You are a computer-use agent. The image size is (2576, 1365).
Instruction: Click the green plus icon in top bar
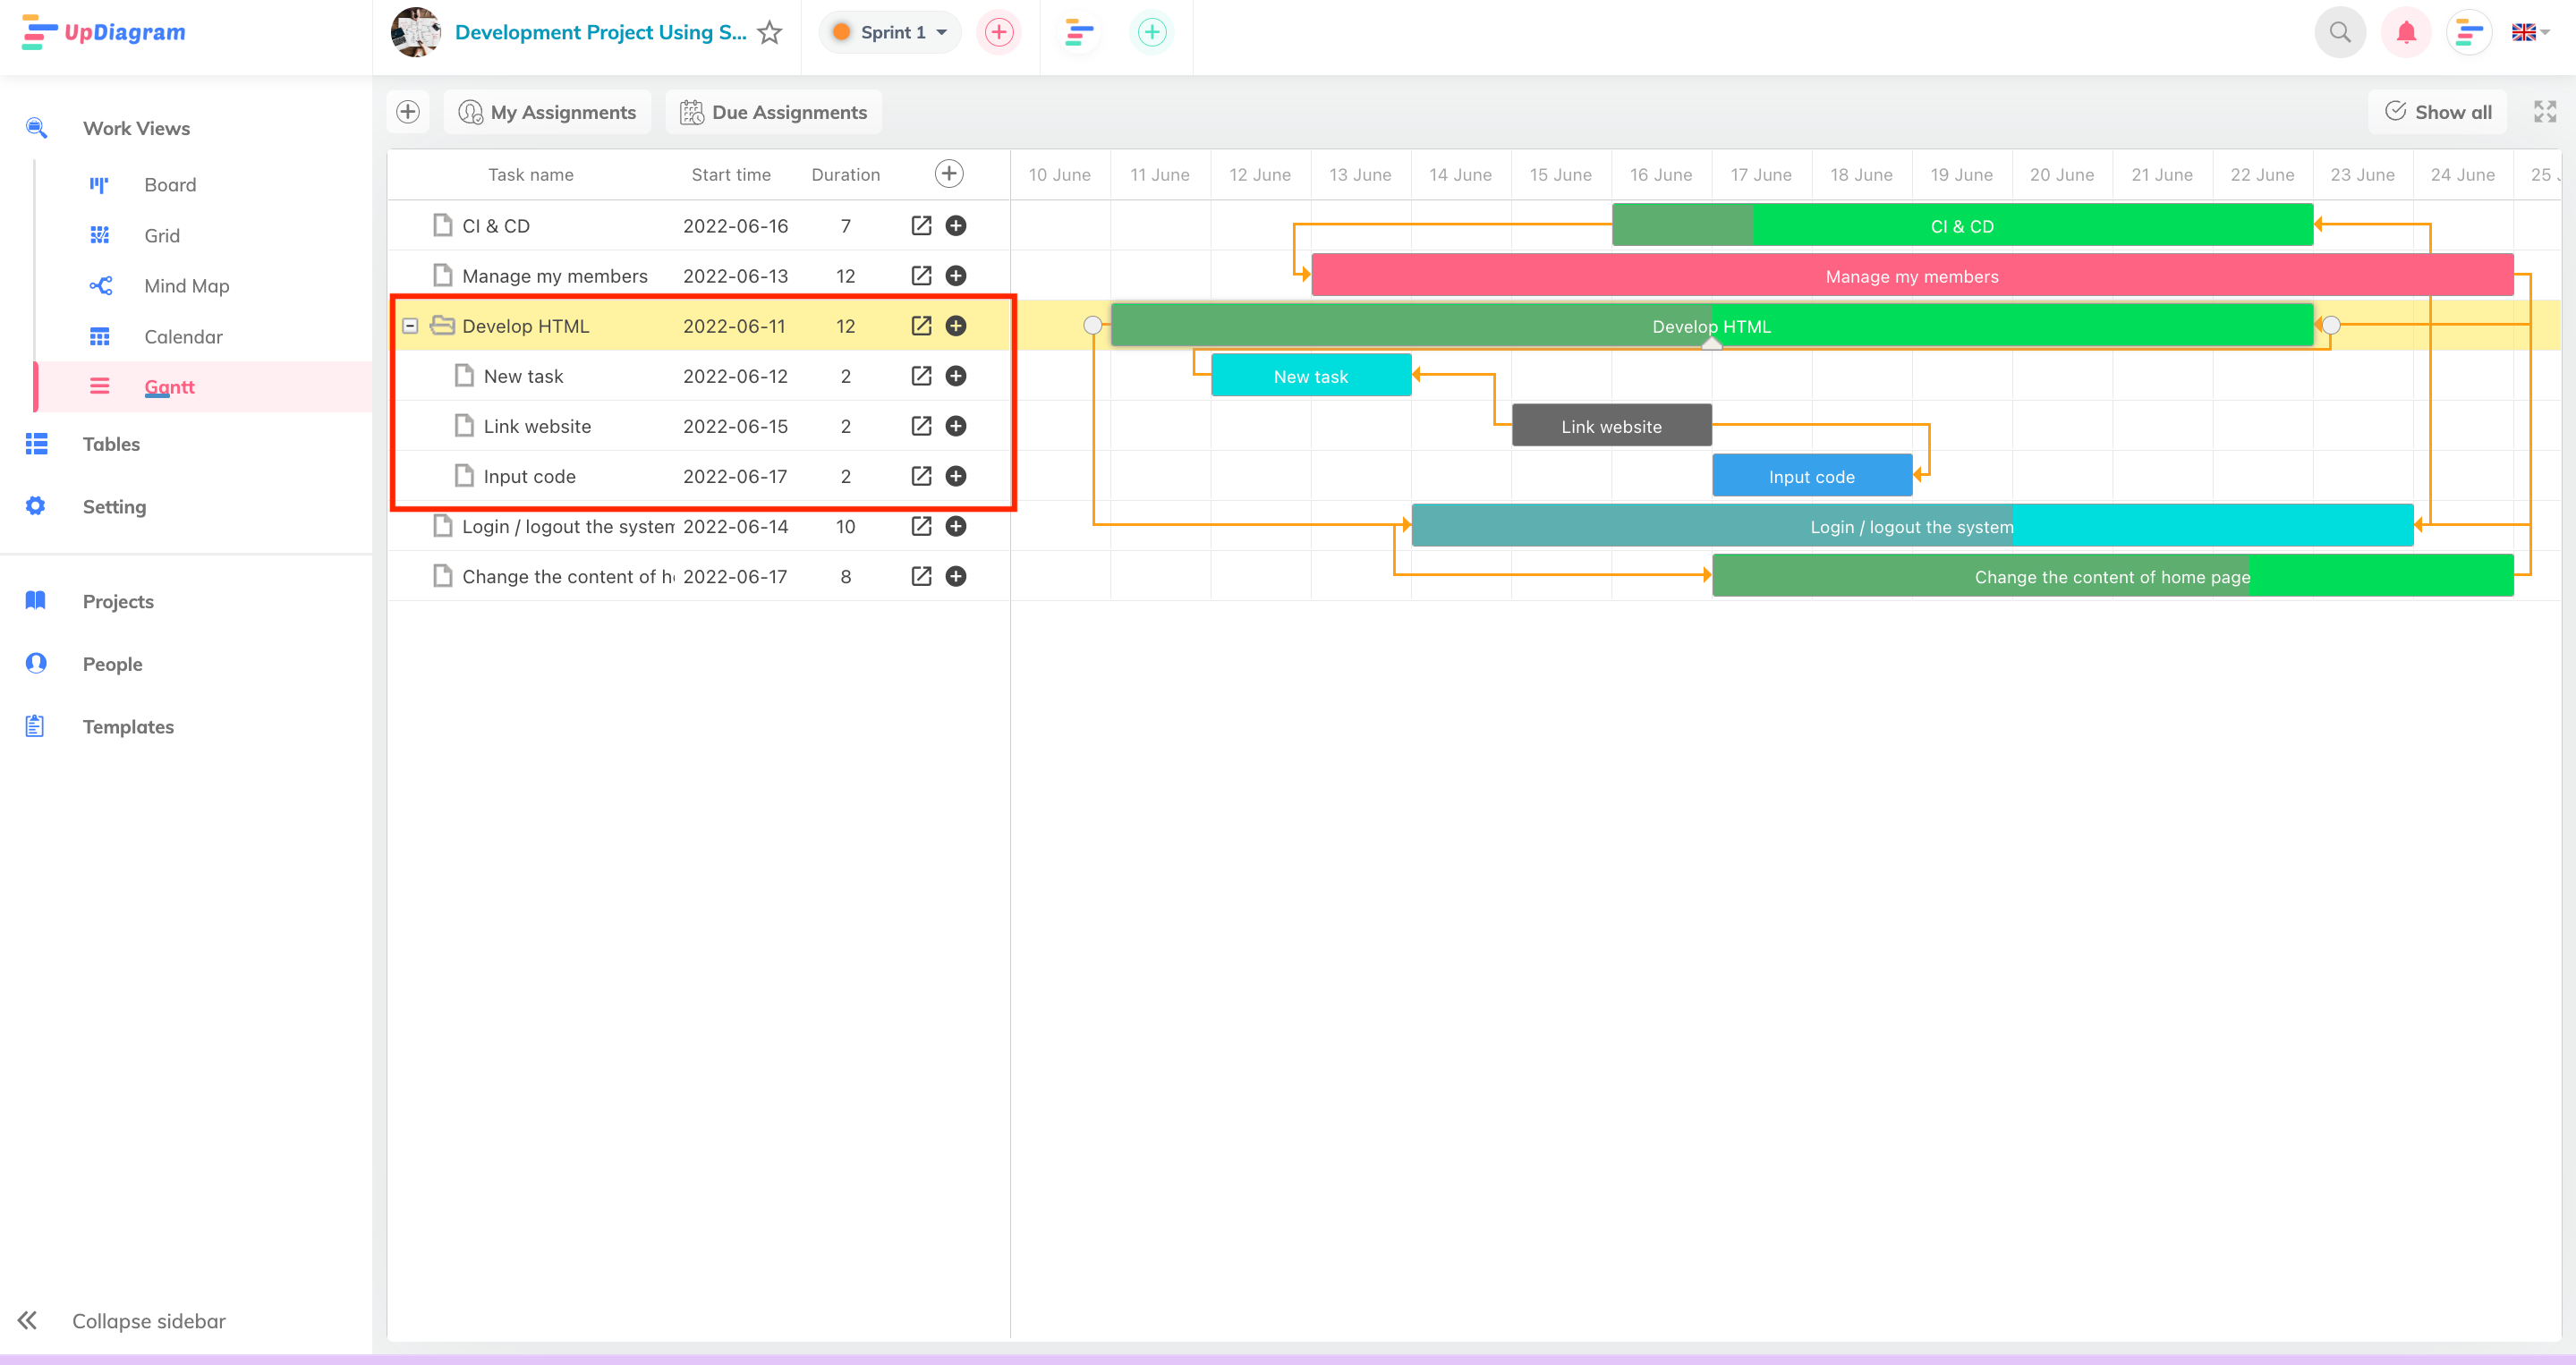(x=1152, y=32)
